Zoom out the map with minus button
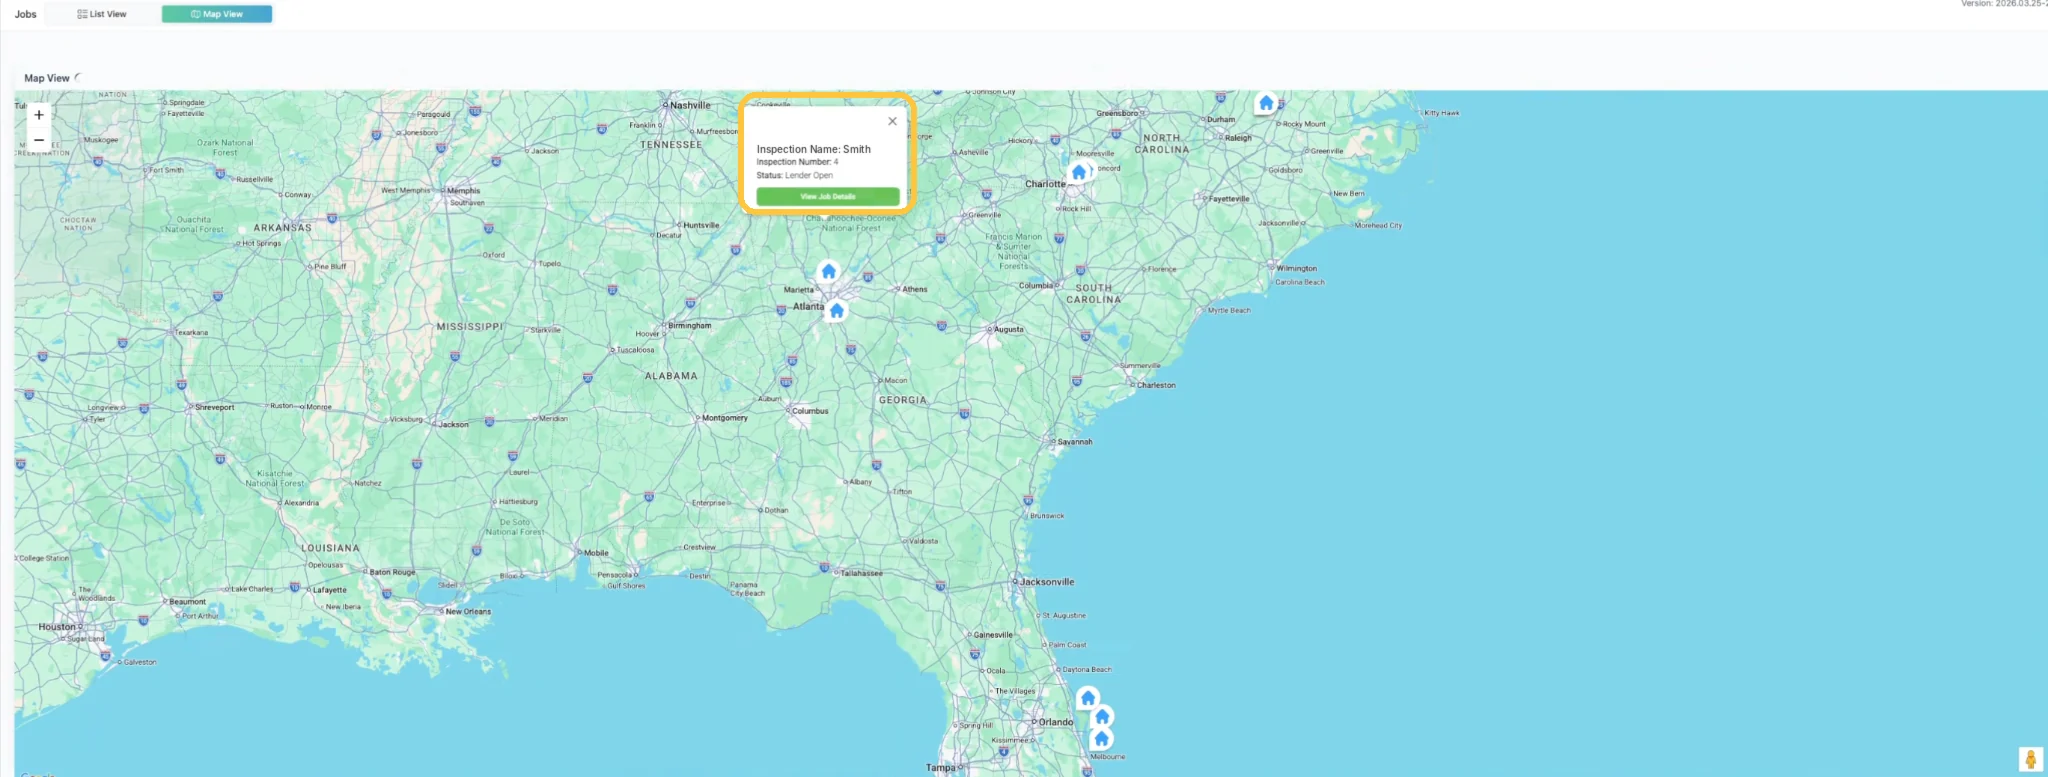2048x777 pixels. [39, 140]
